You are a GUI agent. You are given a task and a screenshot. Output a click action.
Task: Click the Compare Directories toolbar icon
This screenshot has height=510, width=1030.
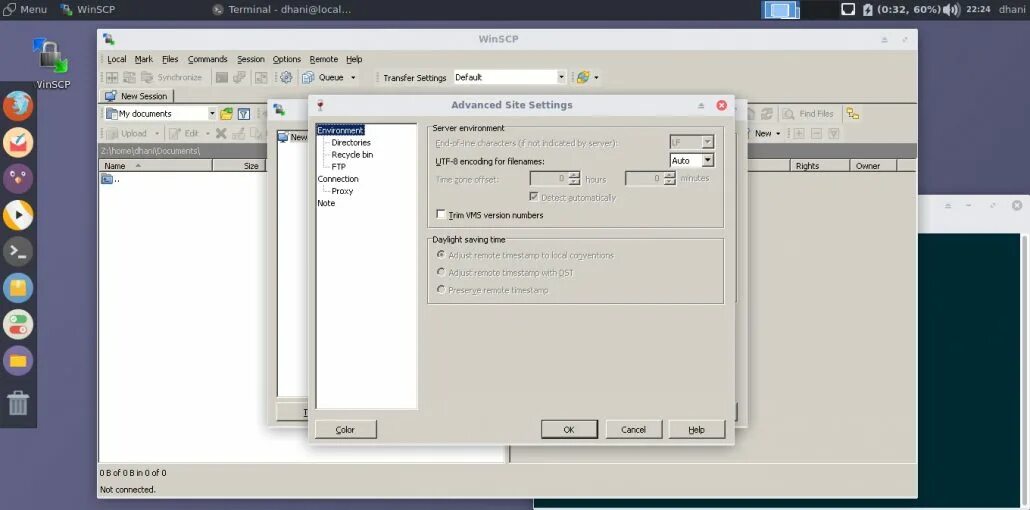coord(112,78)
